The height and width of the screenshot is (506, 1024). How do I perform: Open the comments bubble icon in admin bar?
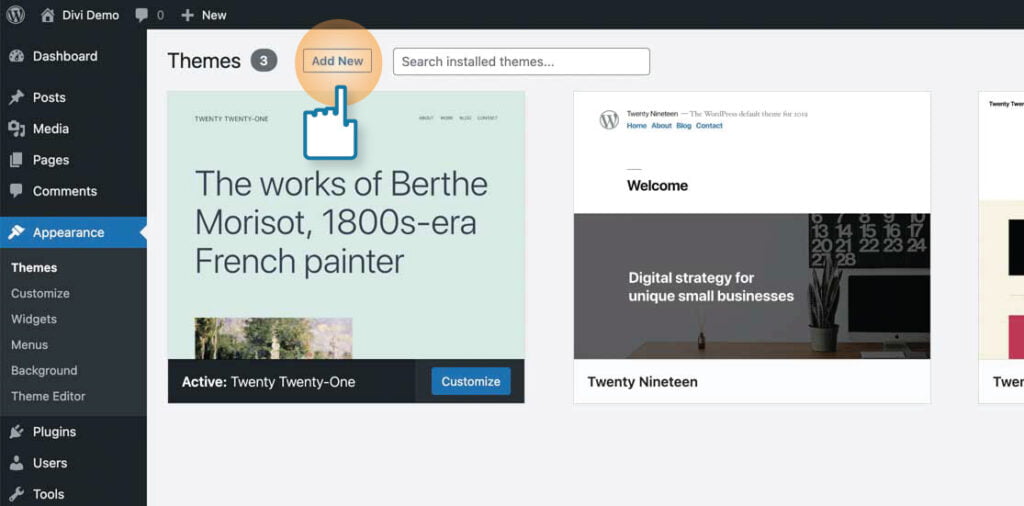[x=141, y=15]
